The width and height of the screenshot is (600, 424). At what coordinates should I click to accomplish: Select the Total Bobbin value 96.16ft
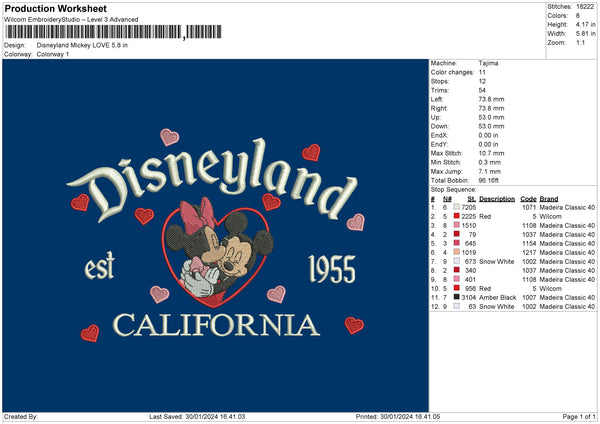coord(489,180)
